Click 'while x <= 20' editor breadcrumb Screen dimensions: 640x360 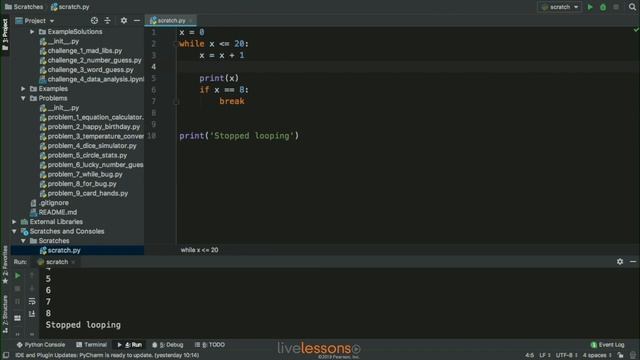pyautogui.click(x=199, y=250)
